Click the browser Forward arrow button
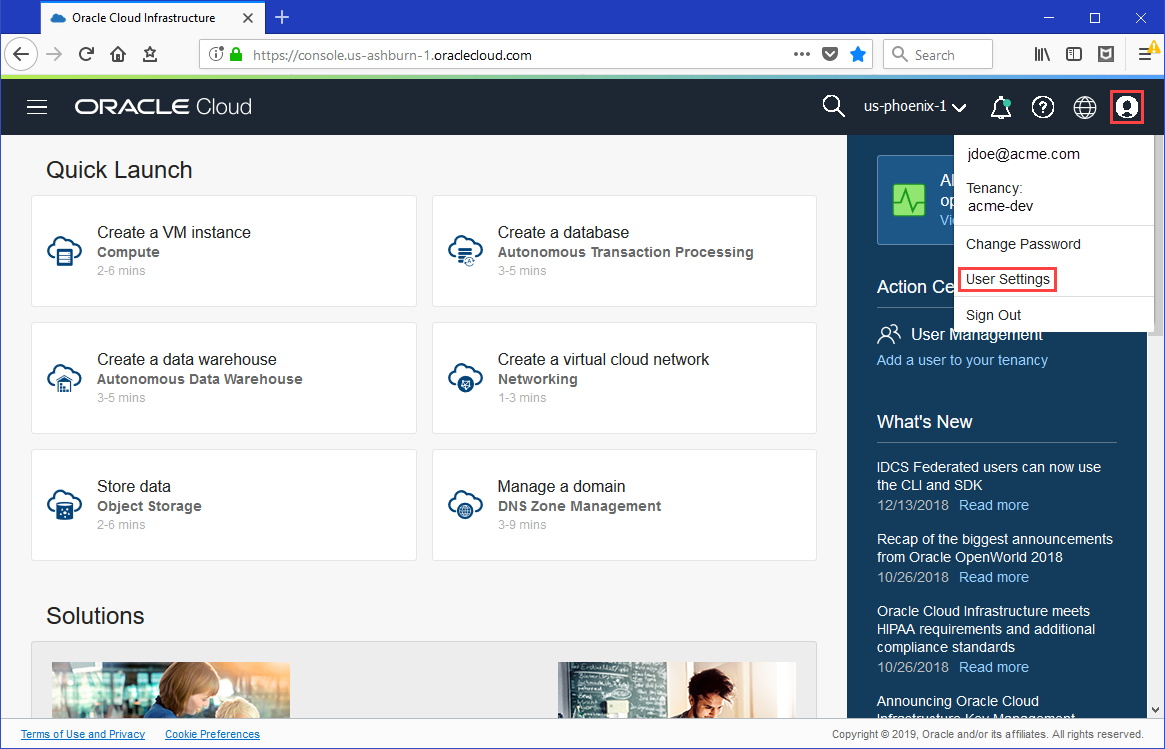The height and width of the screenshot is (749, 1165). pyautogui.click(x=54, y=54)
